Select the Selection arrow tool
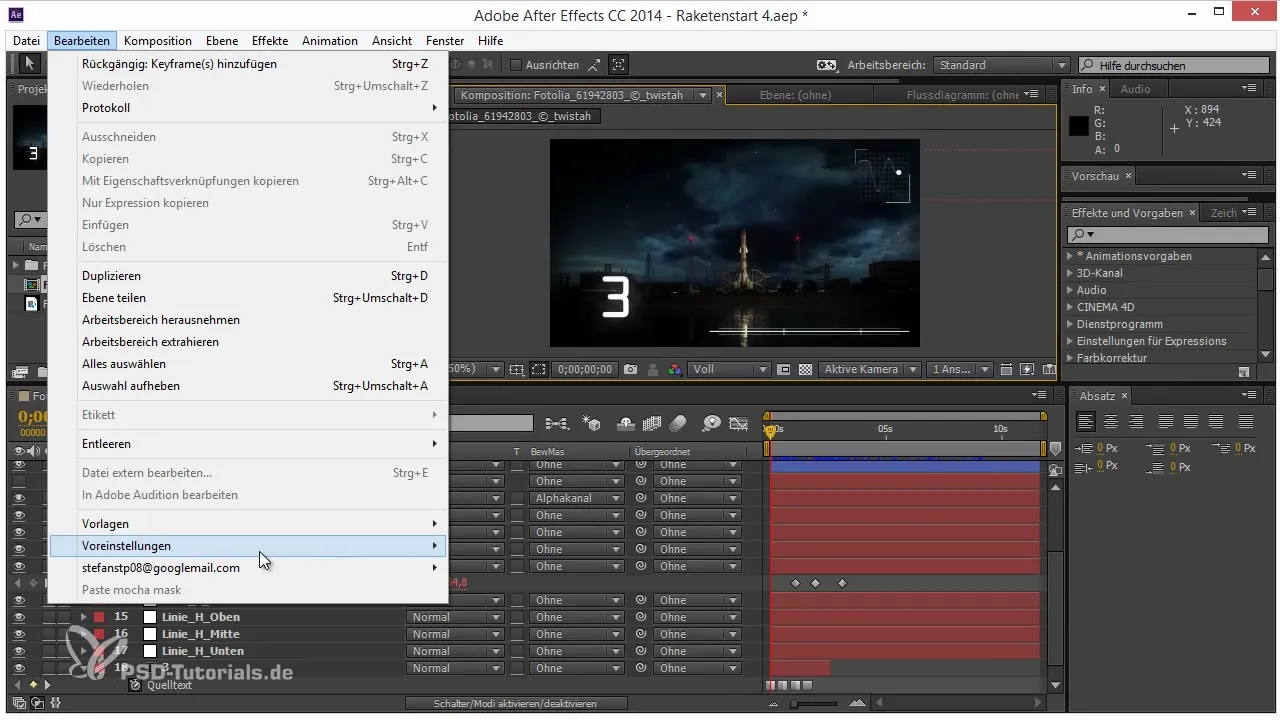1280x720 pixels. pyautogui.click(x=29, y=64)
